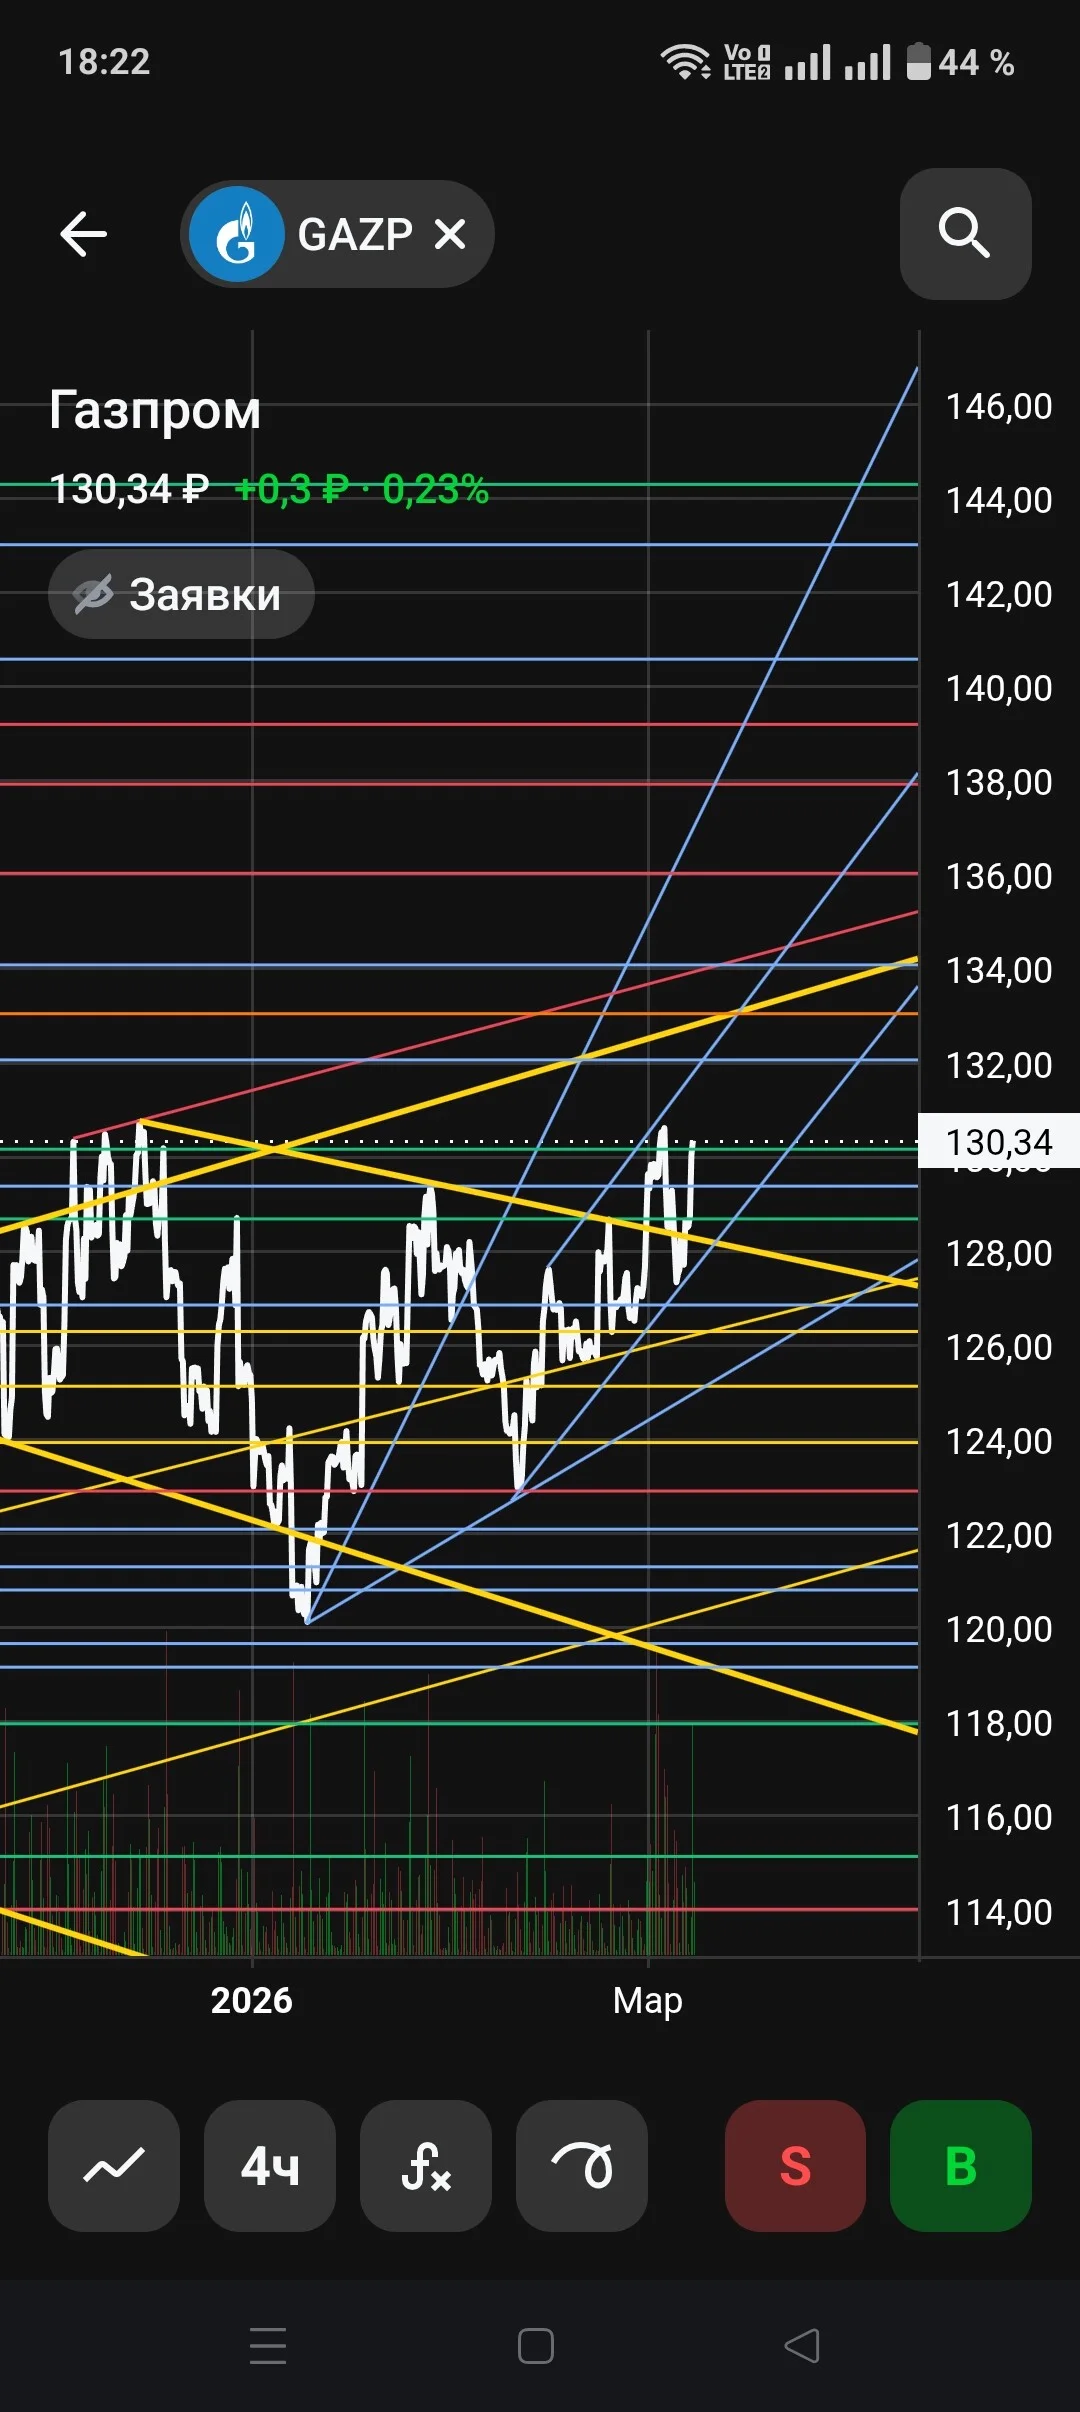Tap the Газпром title text
Image resolution: width=1080 pixels, height=2412 pixels.
click(155, 410)
